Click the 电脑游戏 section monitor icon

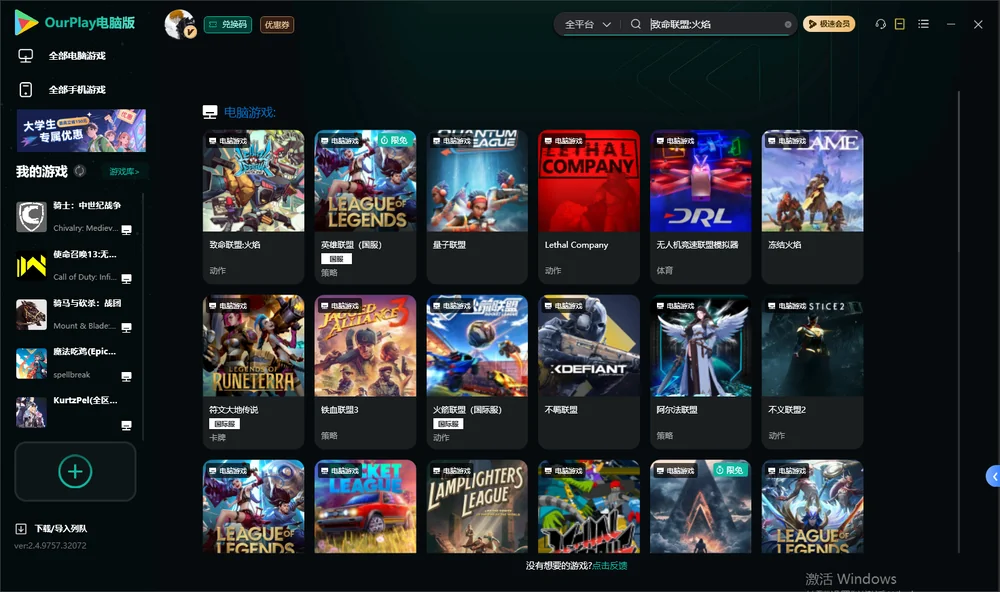point(210,112)
